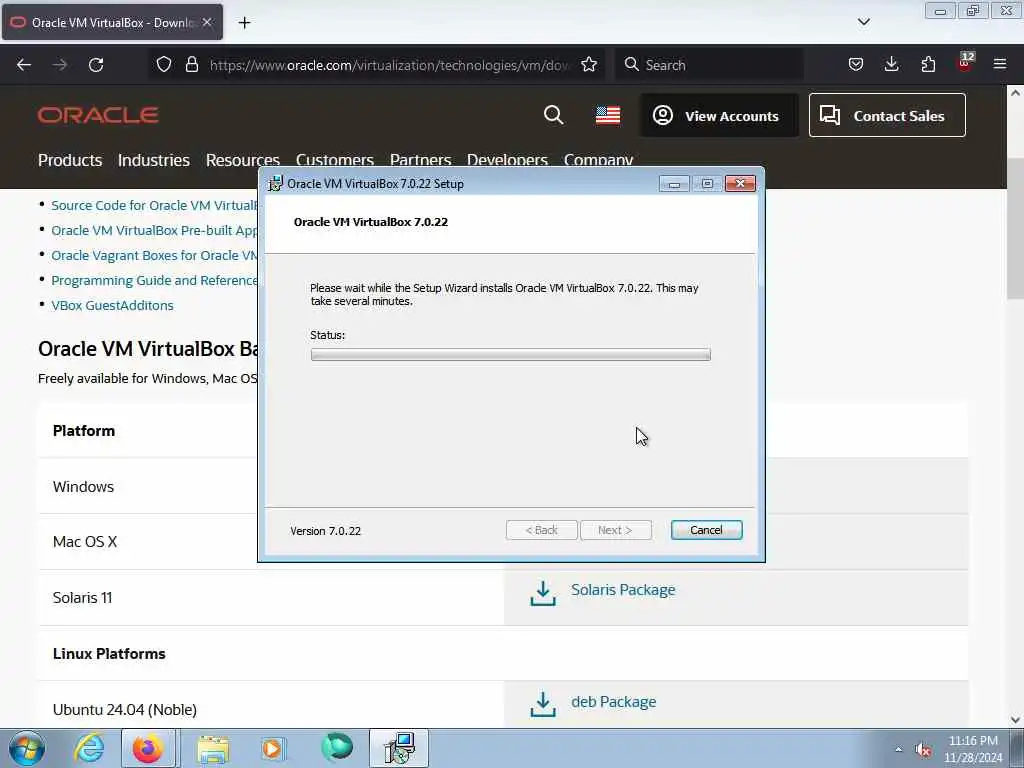Open the Pocket save icon
Image resolution: width=1024 pixels, height=768 pixels.
856,65
